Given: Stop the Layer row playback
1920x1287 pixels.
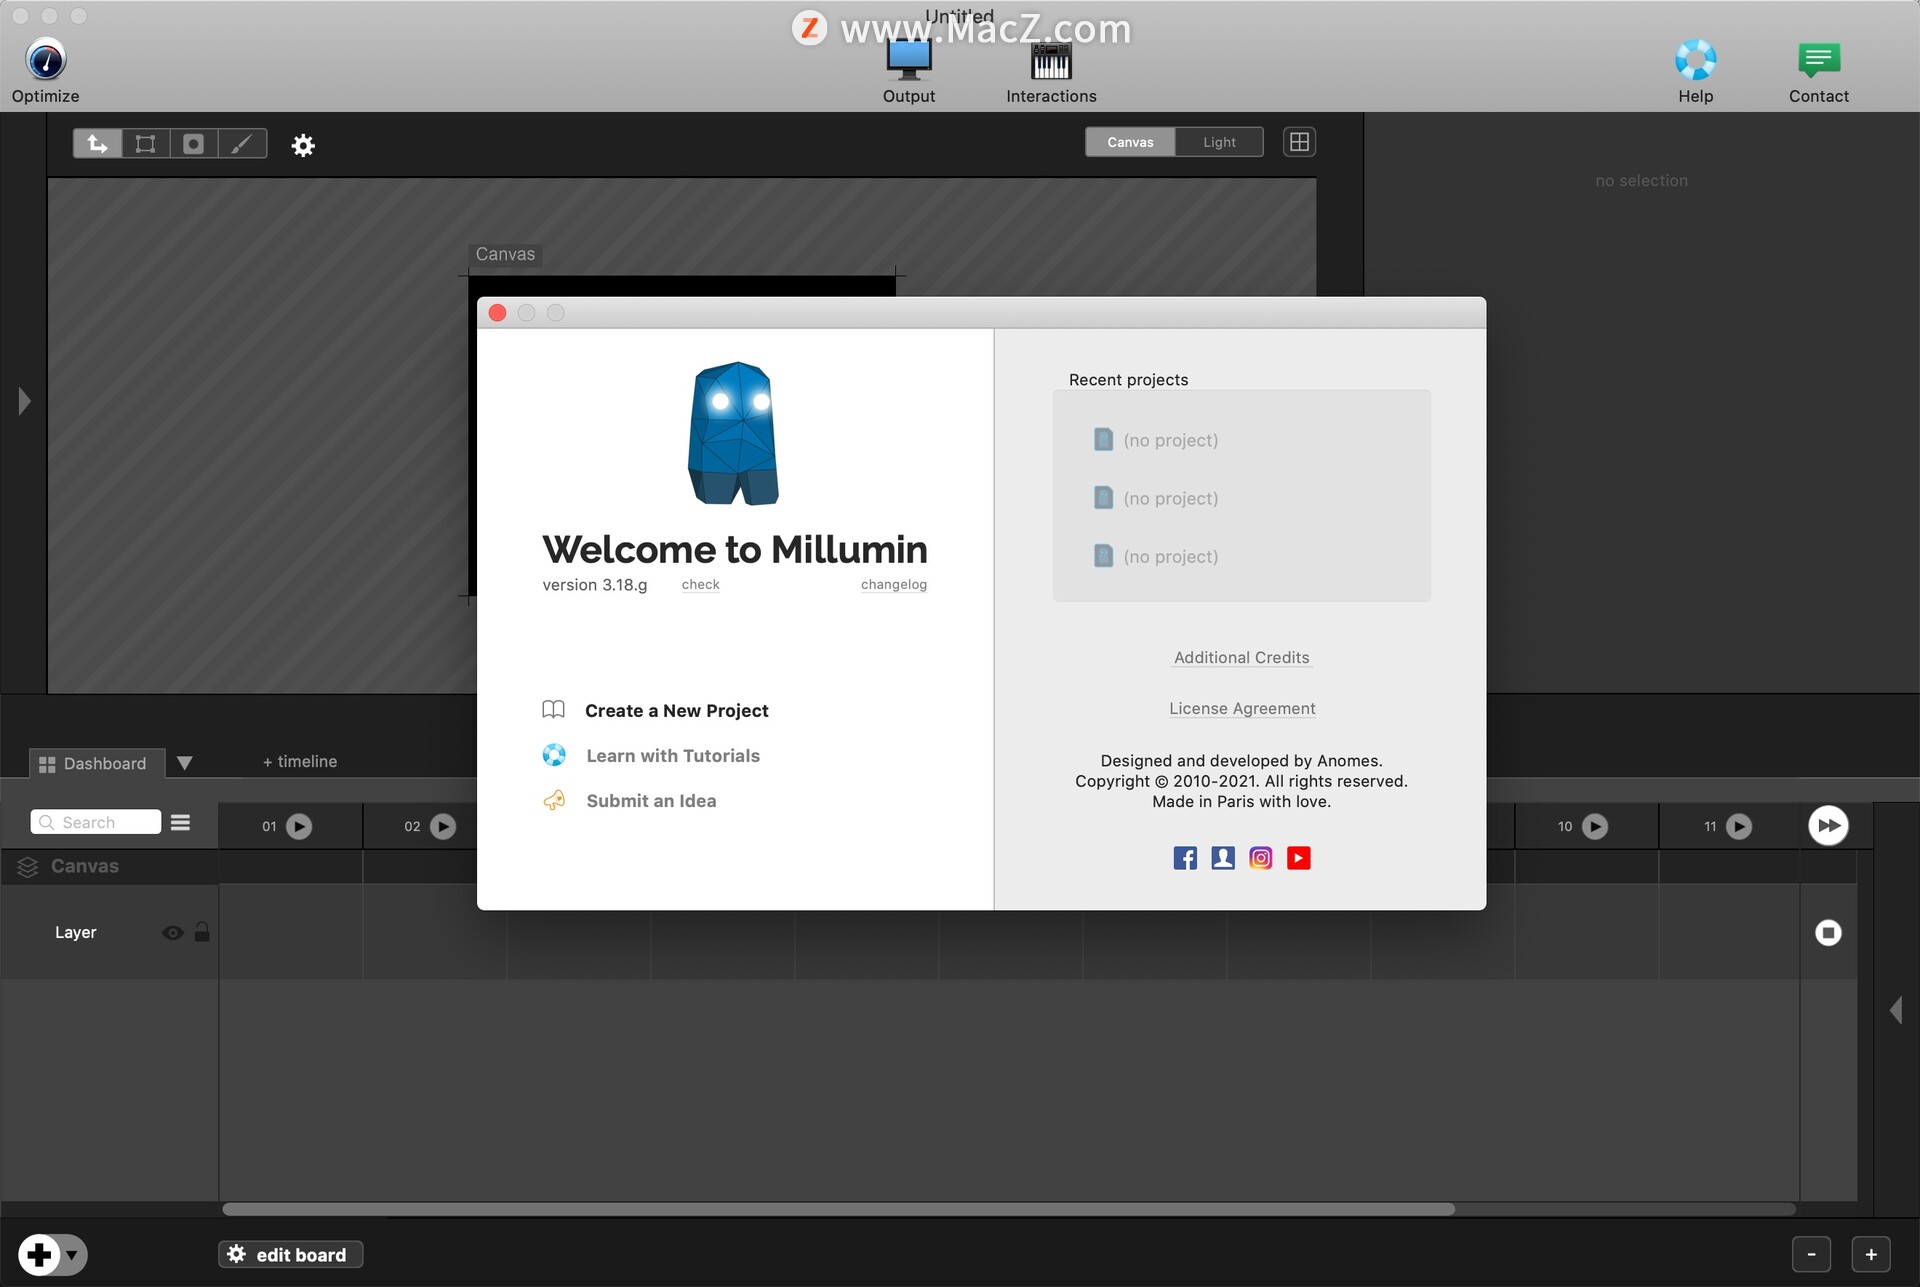Looking at the screenshot, I should point(1828,933).
